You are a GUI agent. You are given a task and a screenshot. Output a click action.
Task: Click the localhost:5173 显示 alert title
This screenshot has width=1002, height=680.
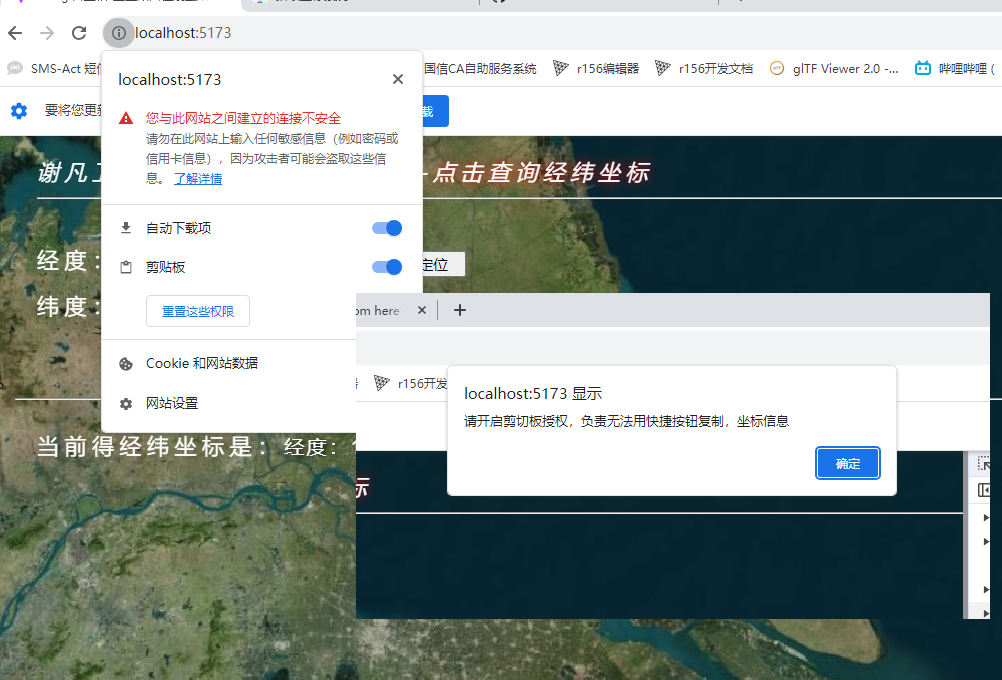(x=533, y=394)
